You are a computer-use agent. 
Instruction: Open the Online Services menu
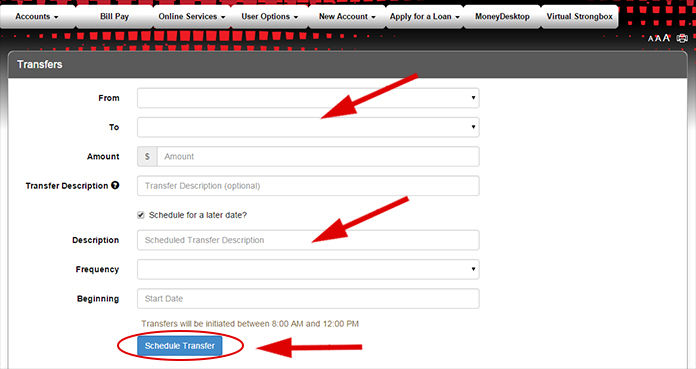(192, 16)
